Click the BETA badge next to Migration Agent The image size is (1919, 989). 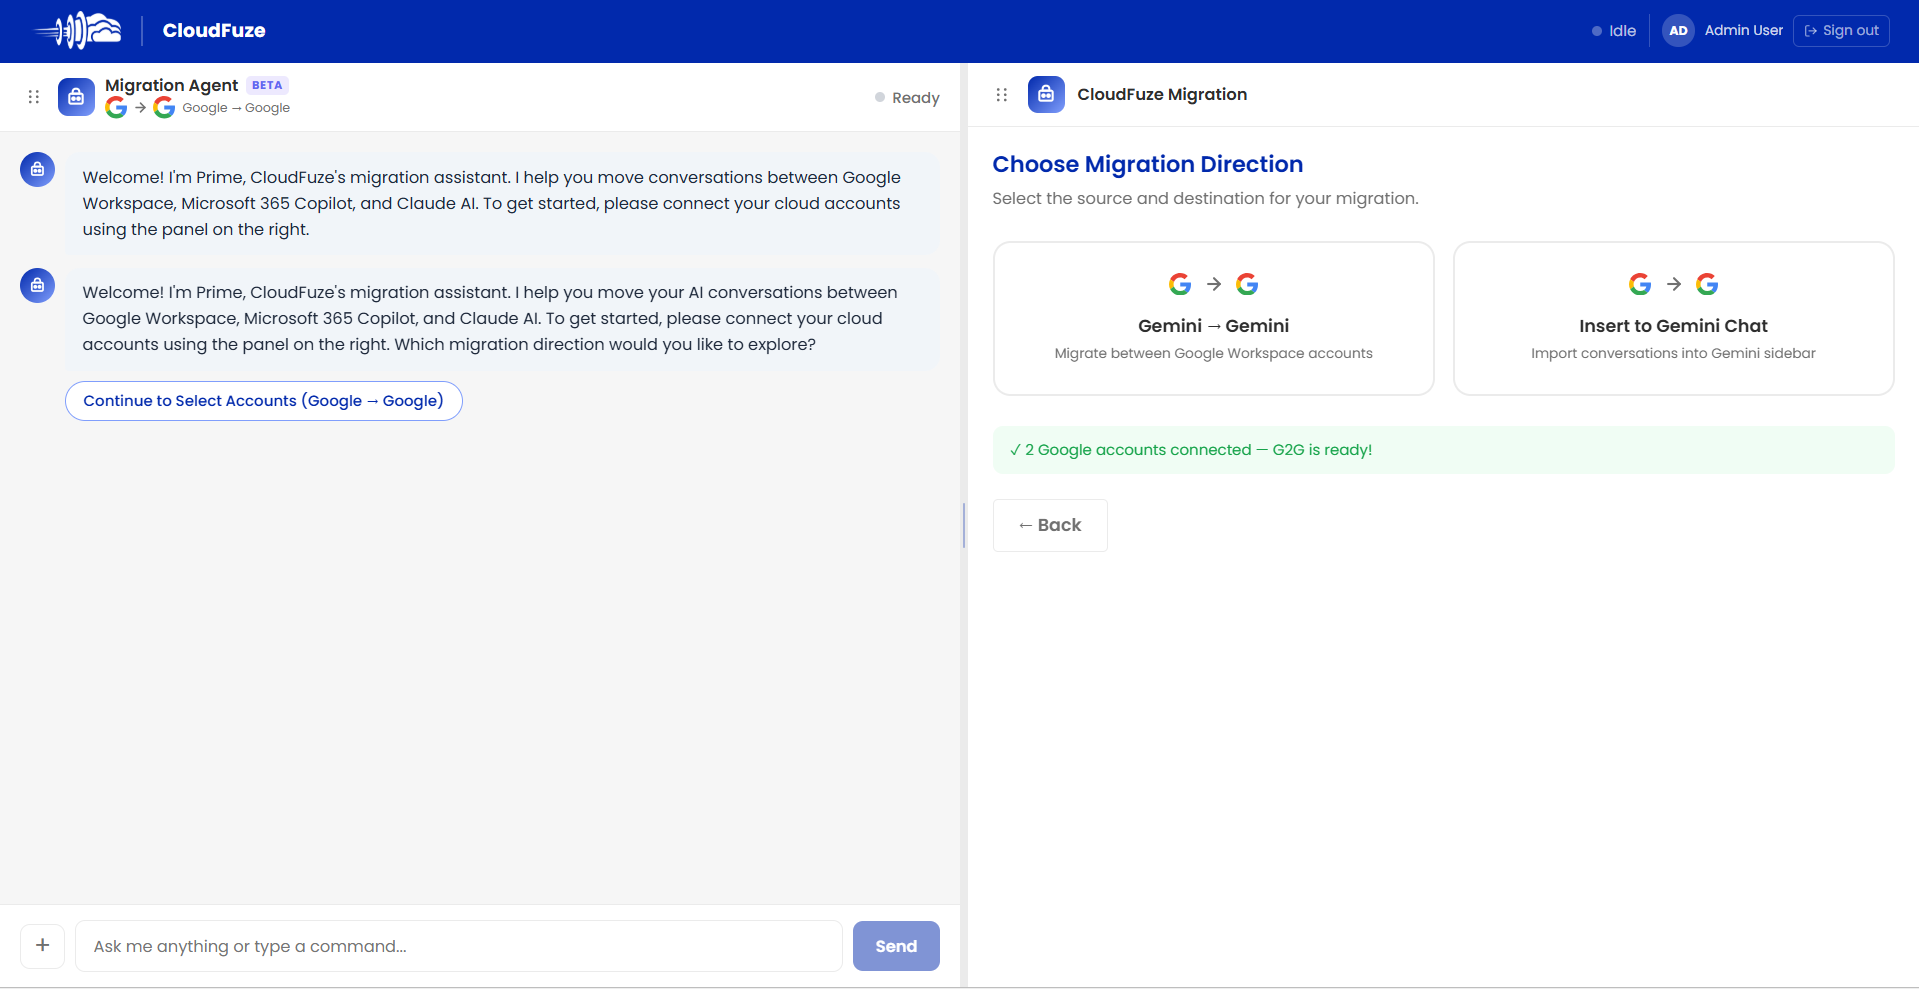click(267, 85)
